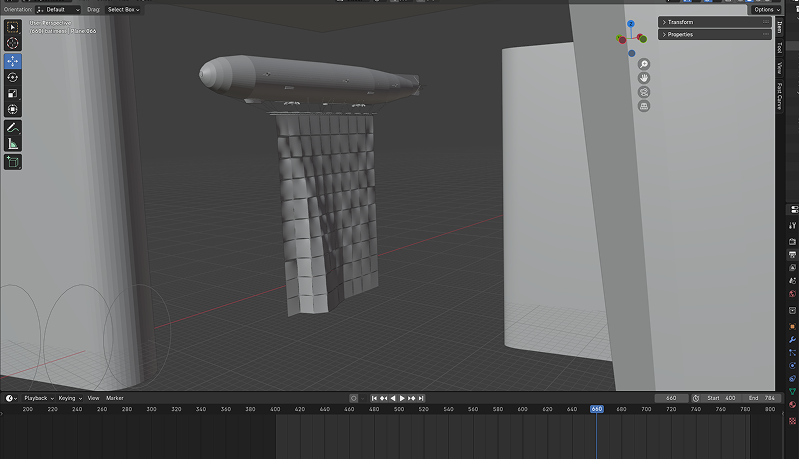Activate the Cursor tool
Viewport: 799px width, 459px height.
tap(13, 43)
